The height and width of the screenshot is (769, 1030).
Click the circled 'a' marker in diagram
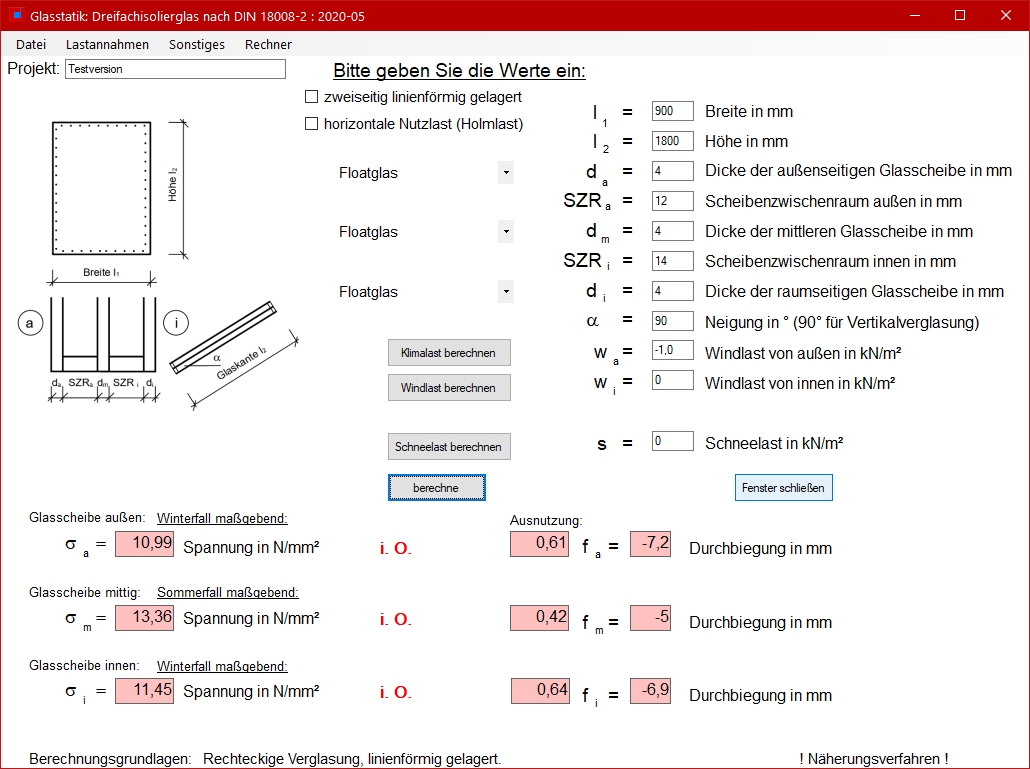tap(30, 323)
